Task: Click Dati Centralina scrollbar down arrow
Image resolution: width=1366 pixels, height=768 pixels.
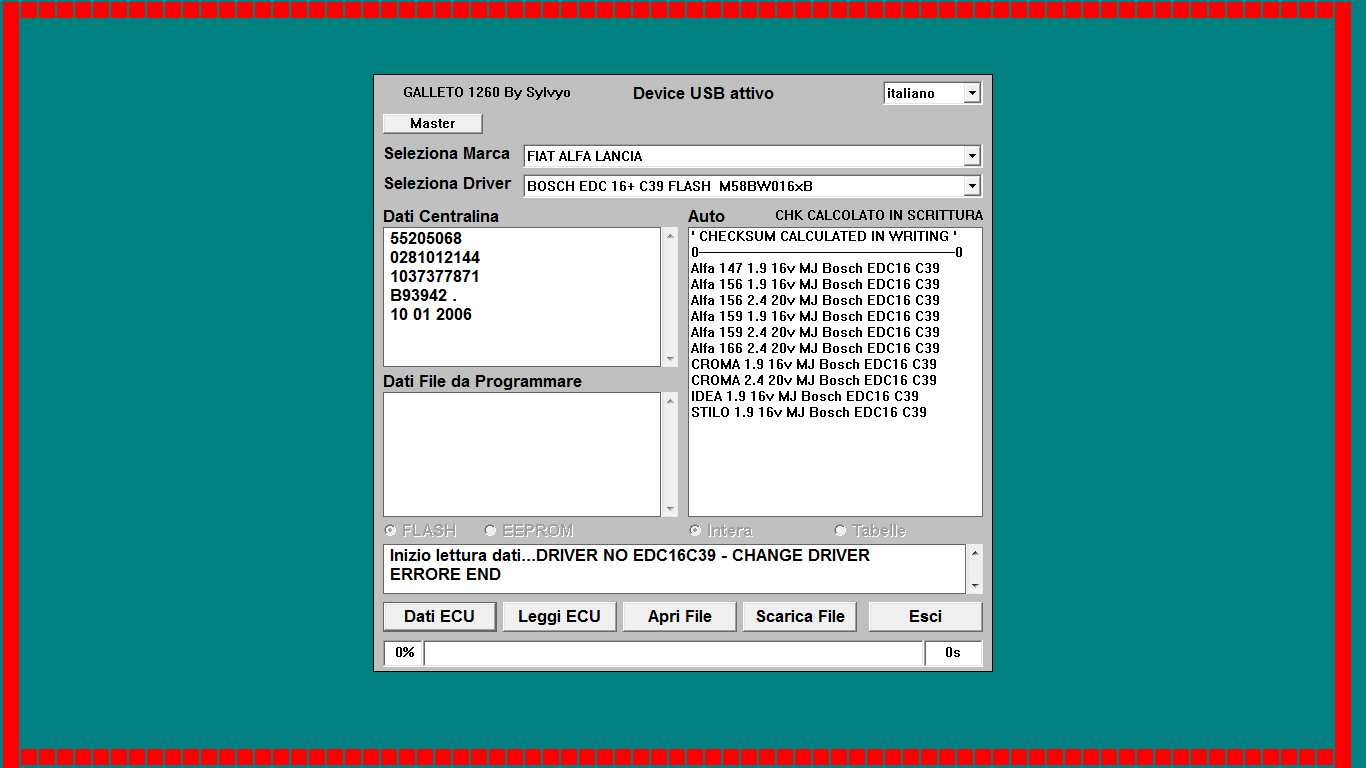Action: click(670, 358)
